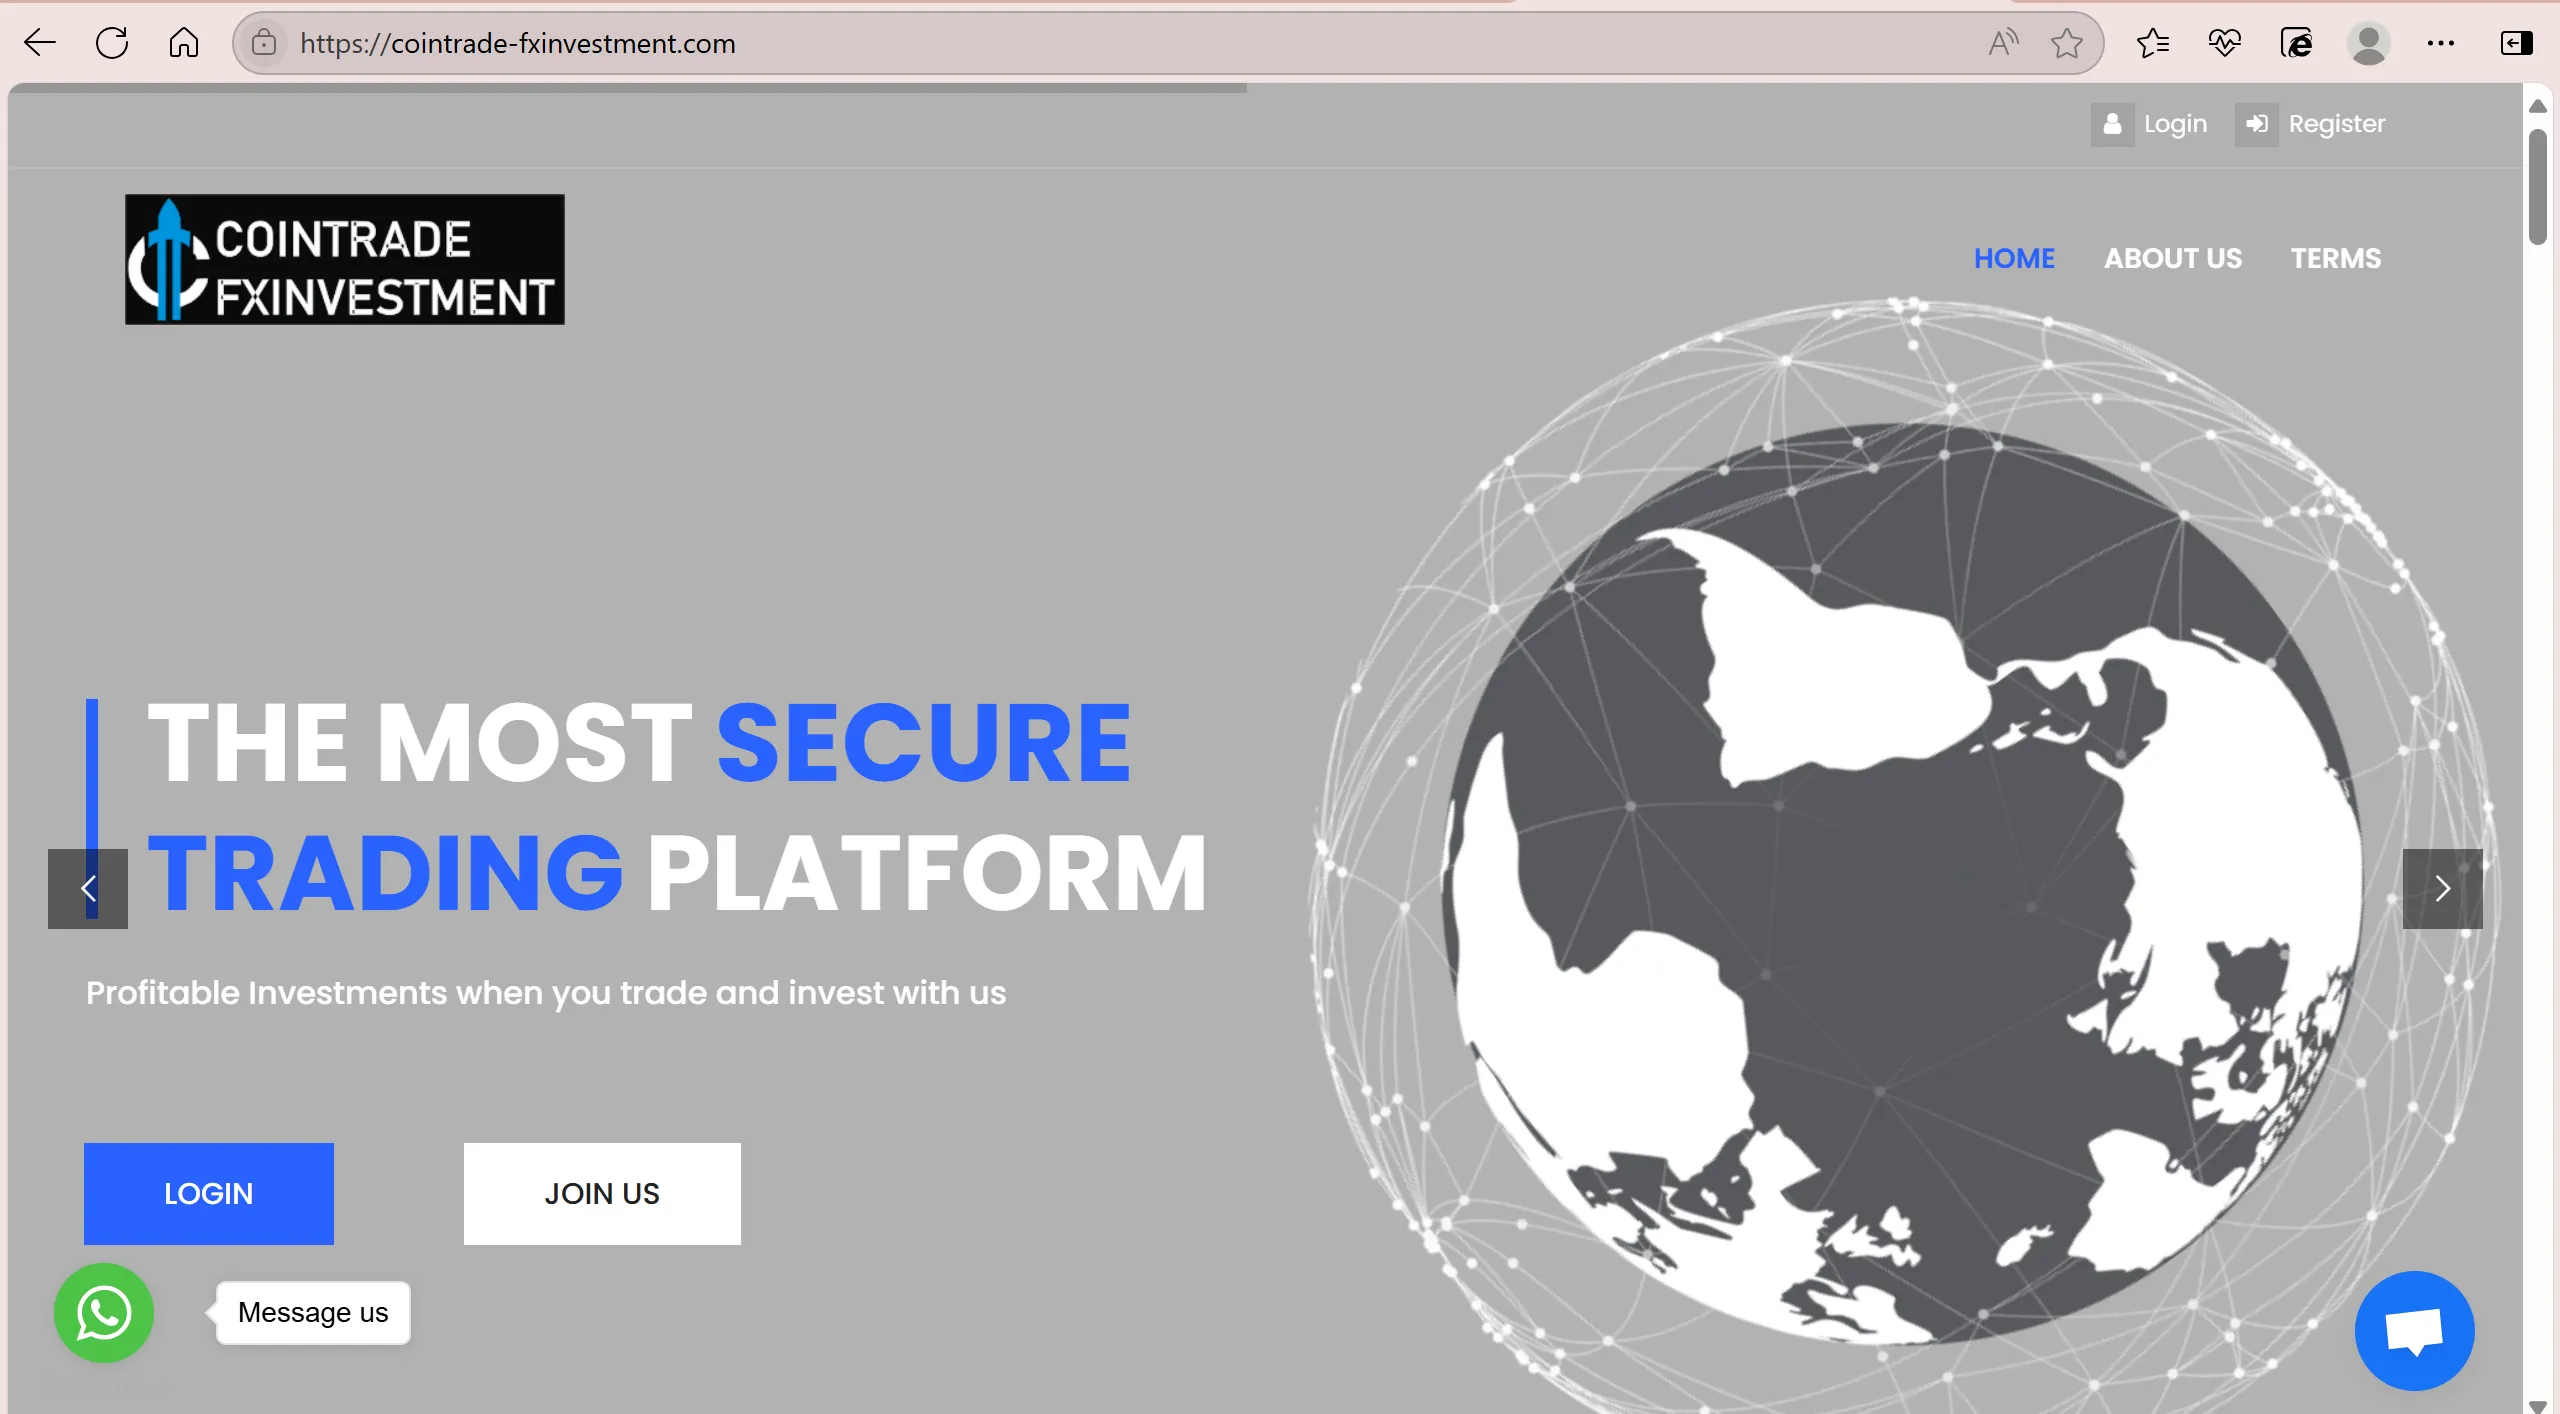Image resolution: width=2560 pixels, height=1414 pixels.
Task: Open Browser essentials heart icon
Action: 2225,43
